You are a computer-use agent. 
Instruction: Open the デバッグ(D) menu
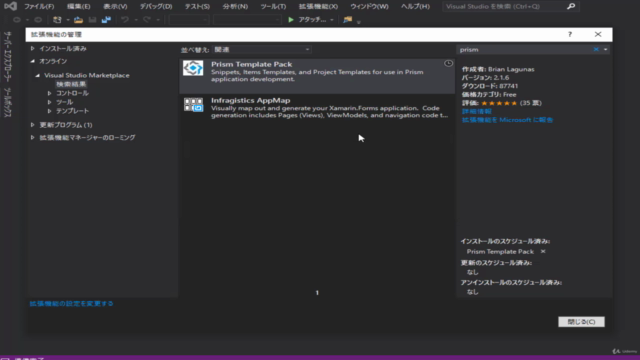tap(156, 6)
